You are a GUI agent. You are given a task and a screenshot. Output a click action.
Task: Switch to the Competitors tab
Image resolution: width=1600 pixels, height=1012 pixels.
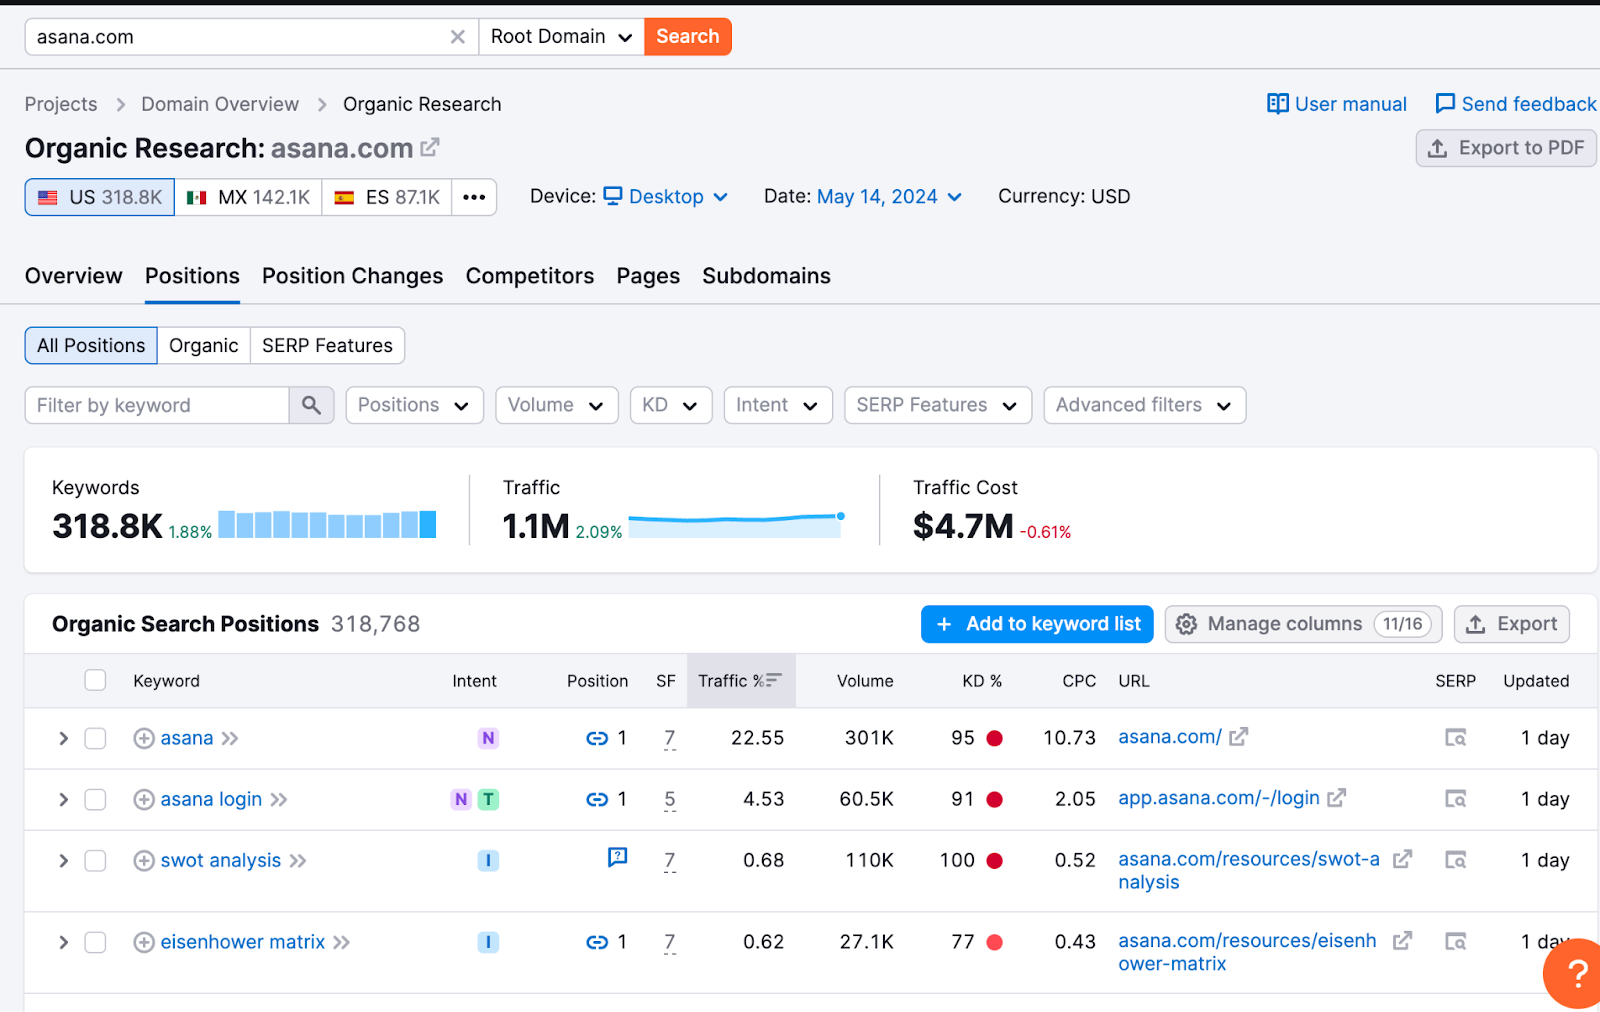coord(530,276)
